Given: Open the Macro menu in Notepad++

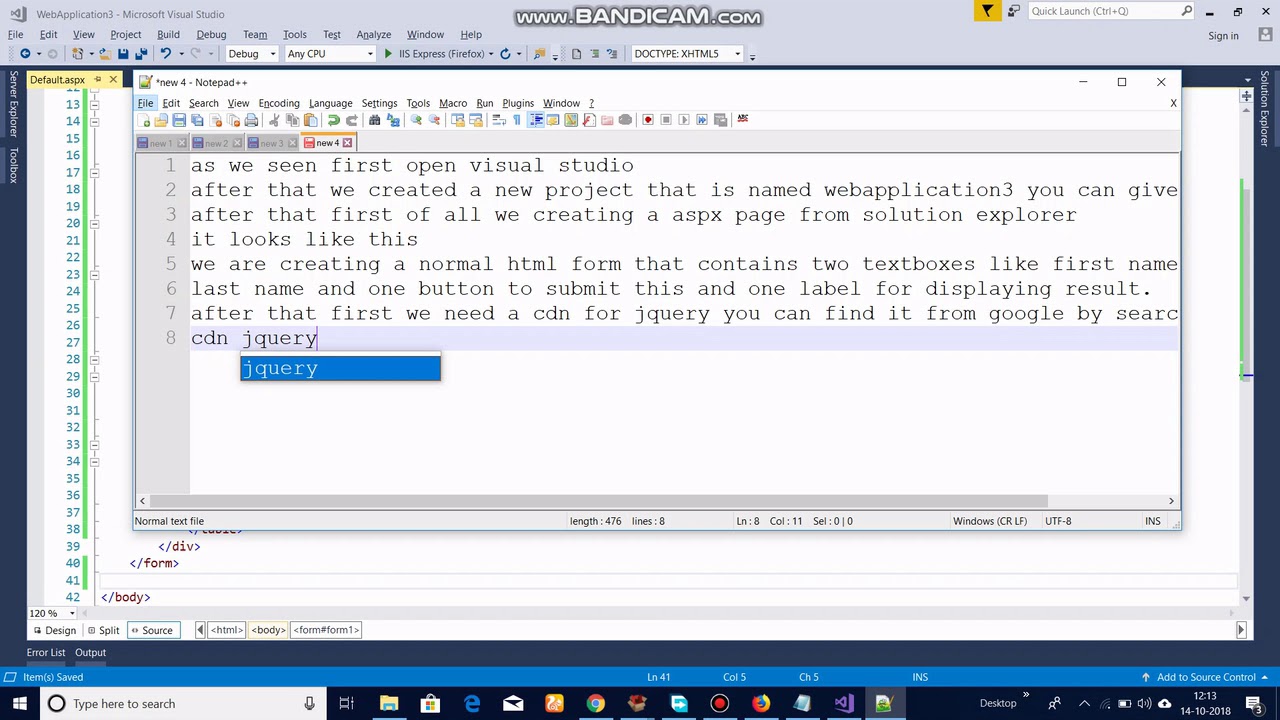Looking at the screenshot, I should pos(453,103).
